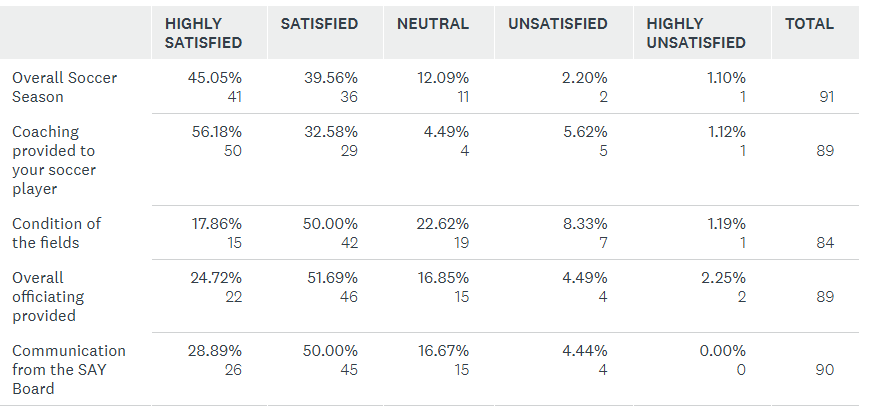
Task: Click the 51.69% Satisfied officiating cell
Action: point(330,278)
